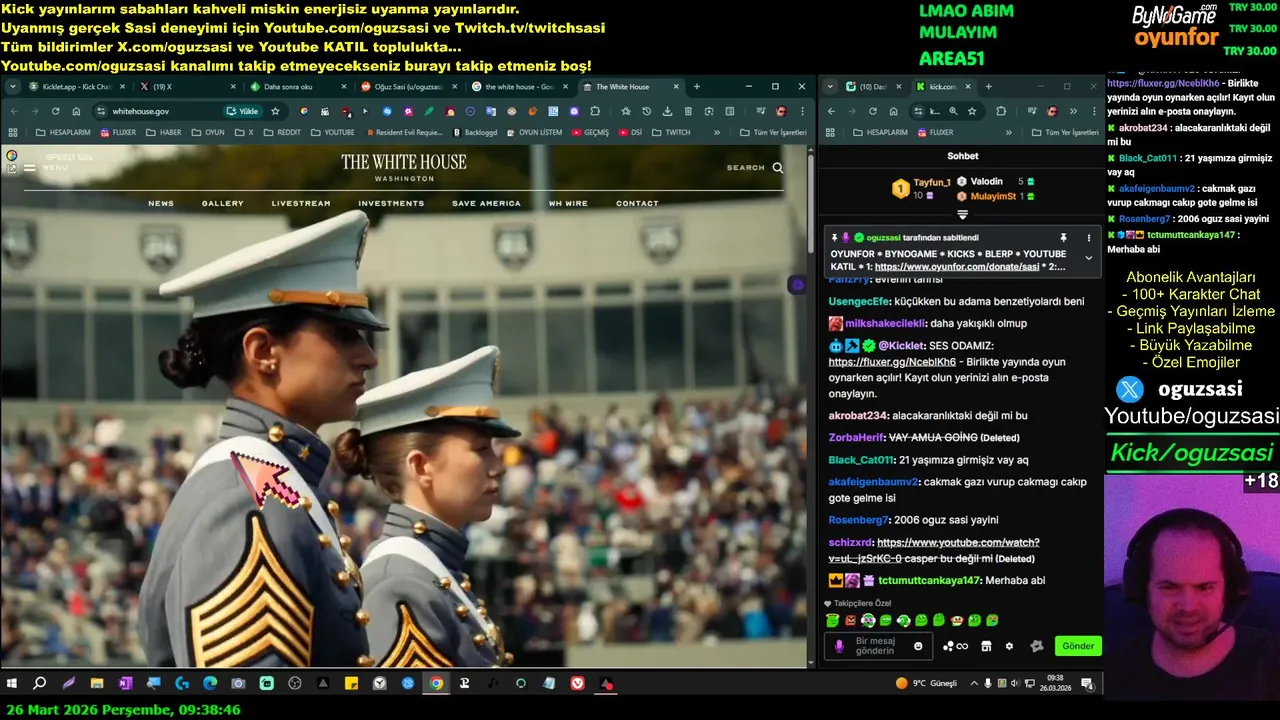
Task: Go to browser home in left window
Action: (x=76, y=111)
